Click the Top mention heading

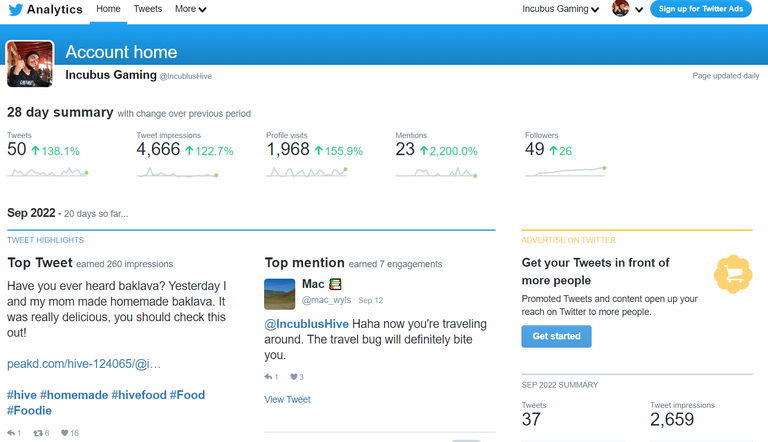coord(305,263)
